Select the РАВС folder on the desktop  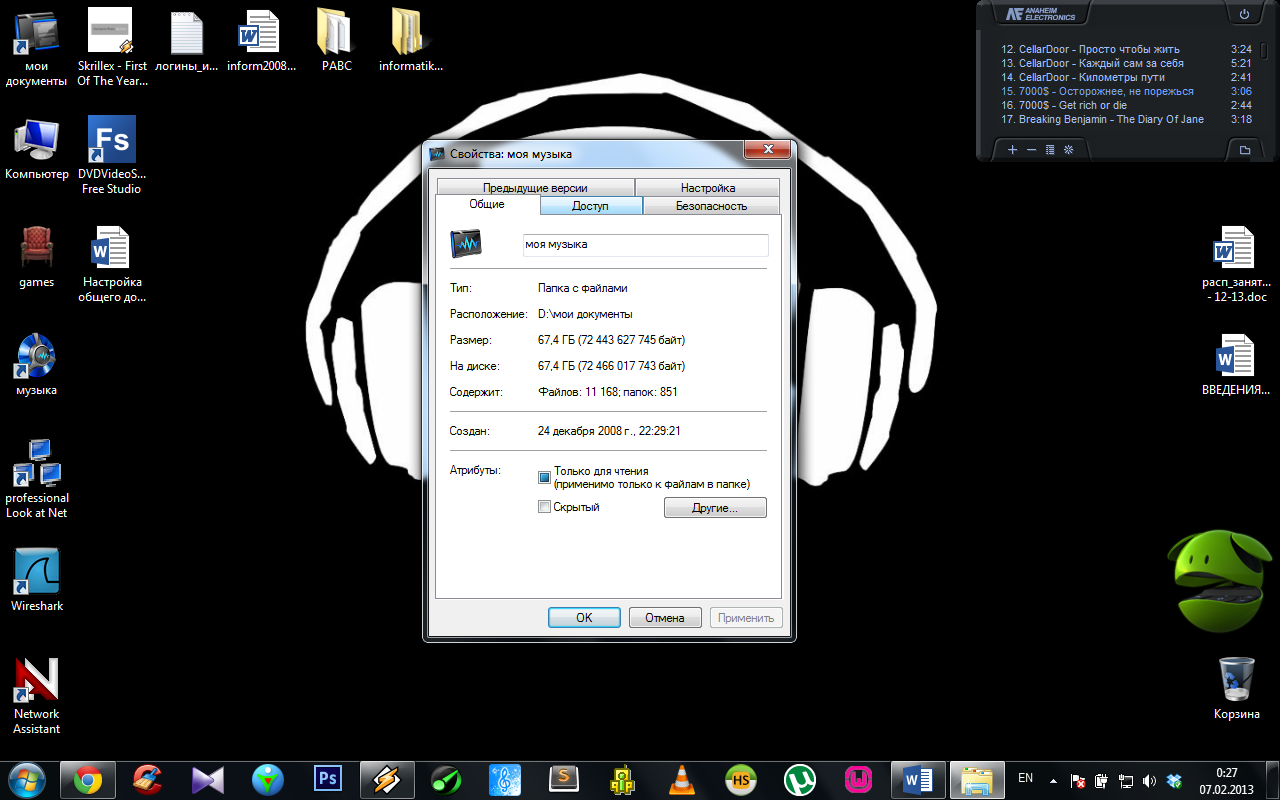click(x=336, y=40)
